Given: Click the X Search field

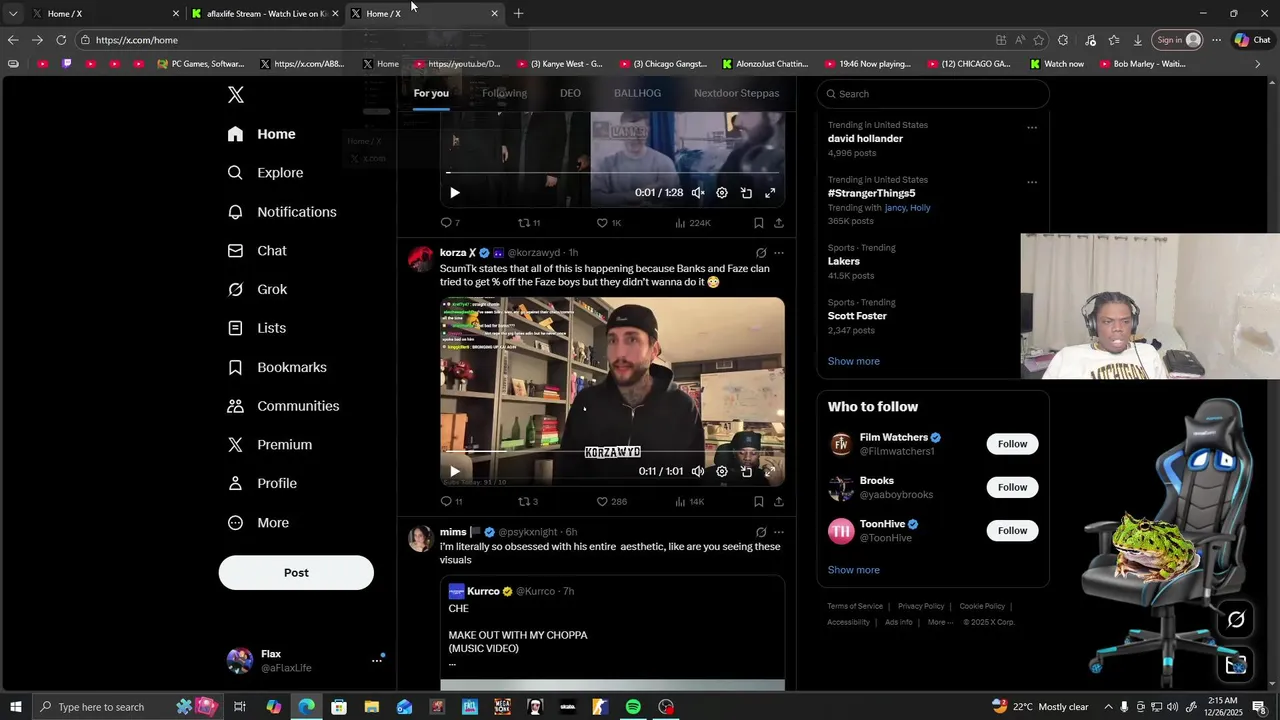Looking at the screenshot, I should coord(933,94).
